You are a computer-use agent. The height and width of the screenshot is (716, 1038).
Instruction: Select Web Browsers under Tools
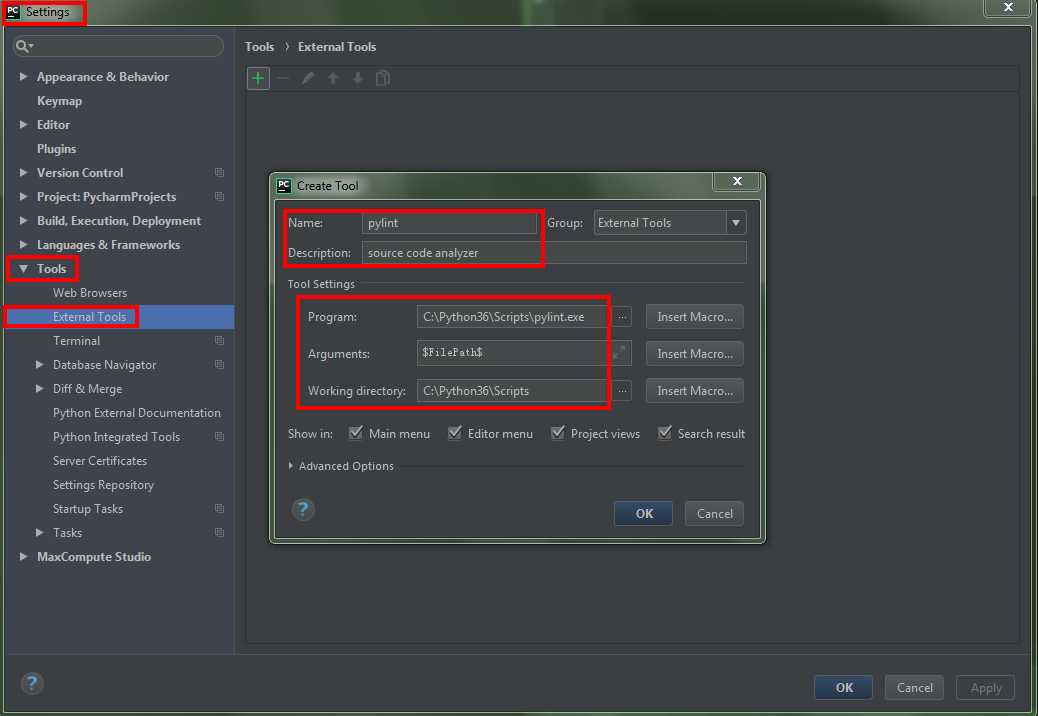[x=89, y=292]
